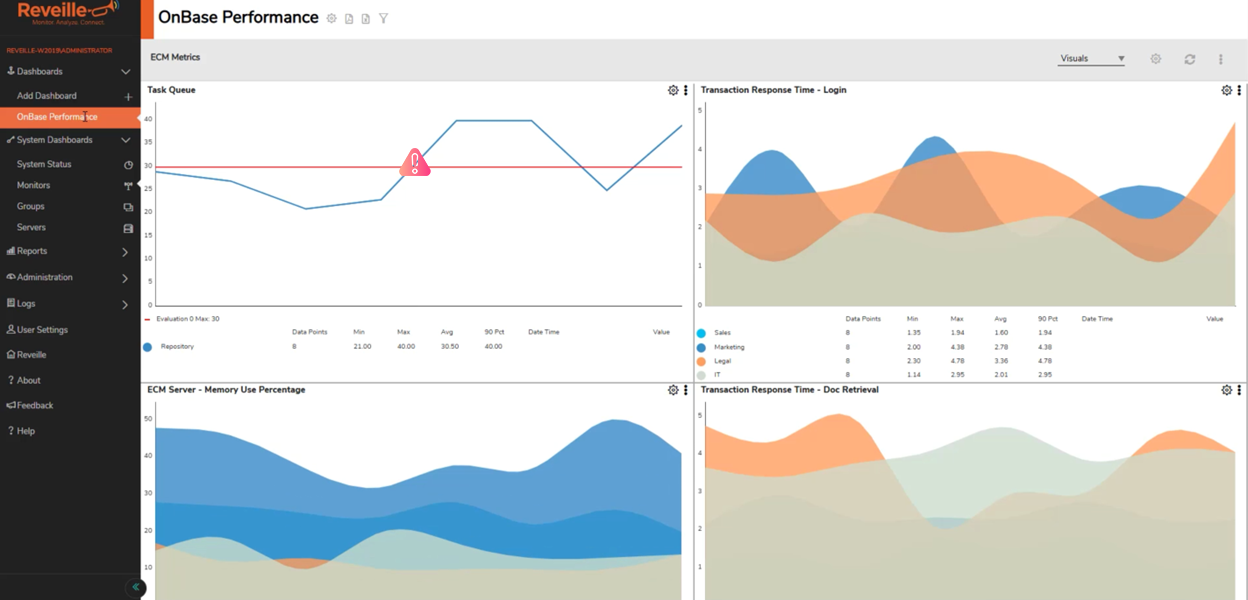Click the plus icon next to Add Dashboard
This screenshot has width=1248, height=600.
(x=128, y=97)
